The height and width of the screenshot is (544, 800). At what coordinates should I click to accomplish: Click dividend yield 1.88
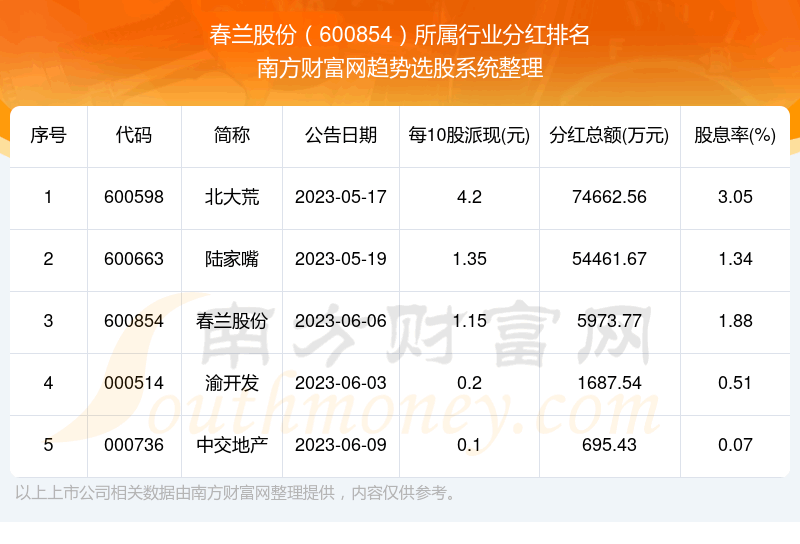click(735, 321)
